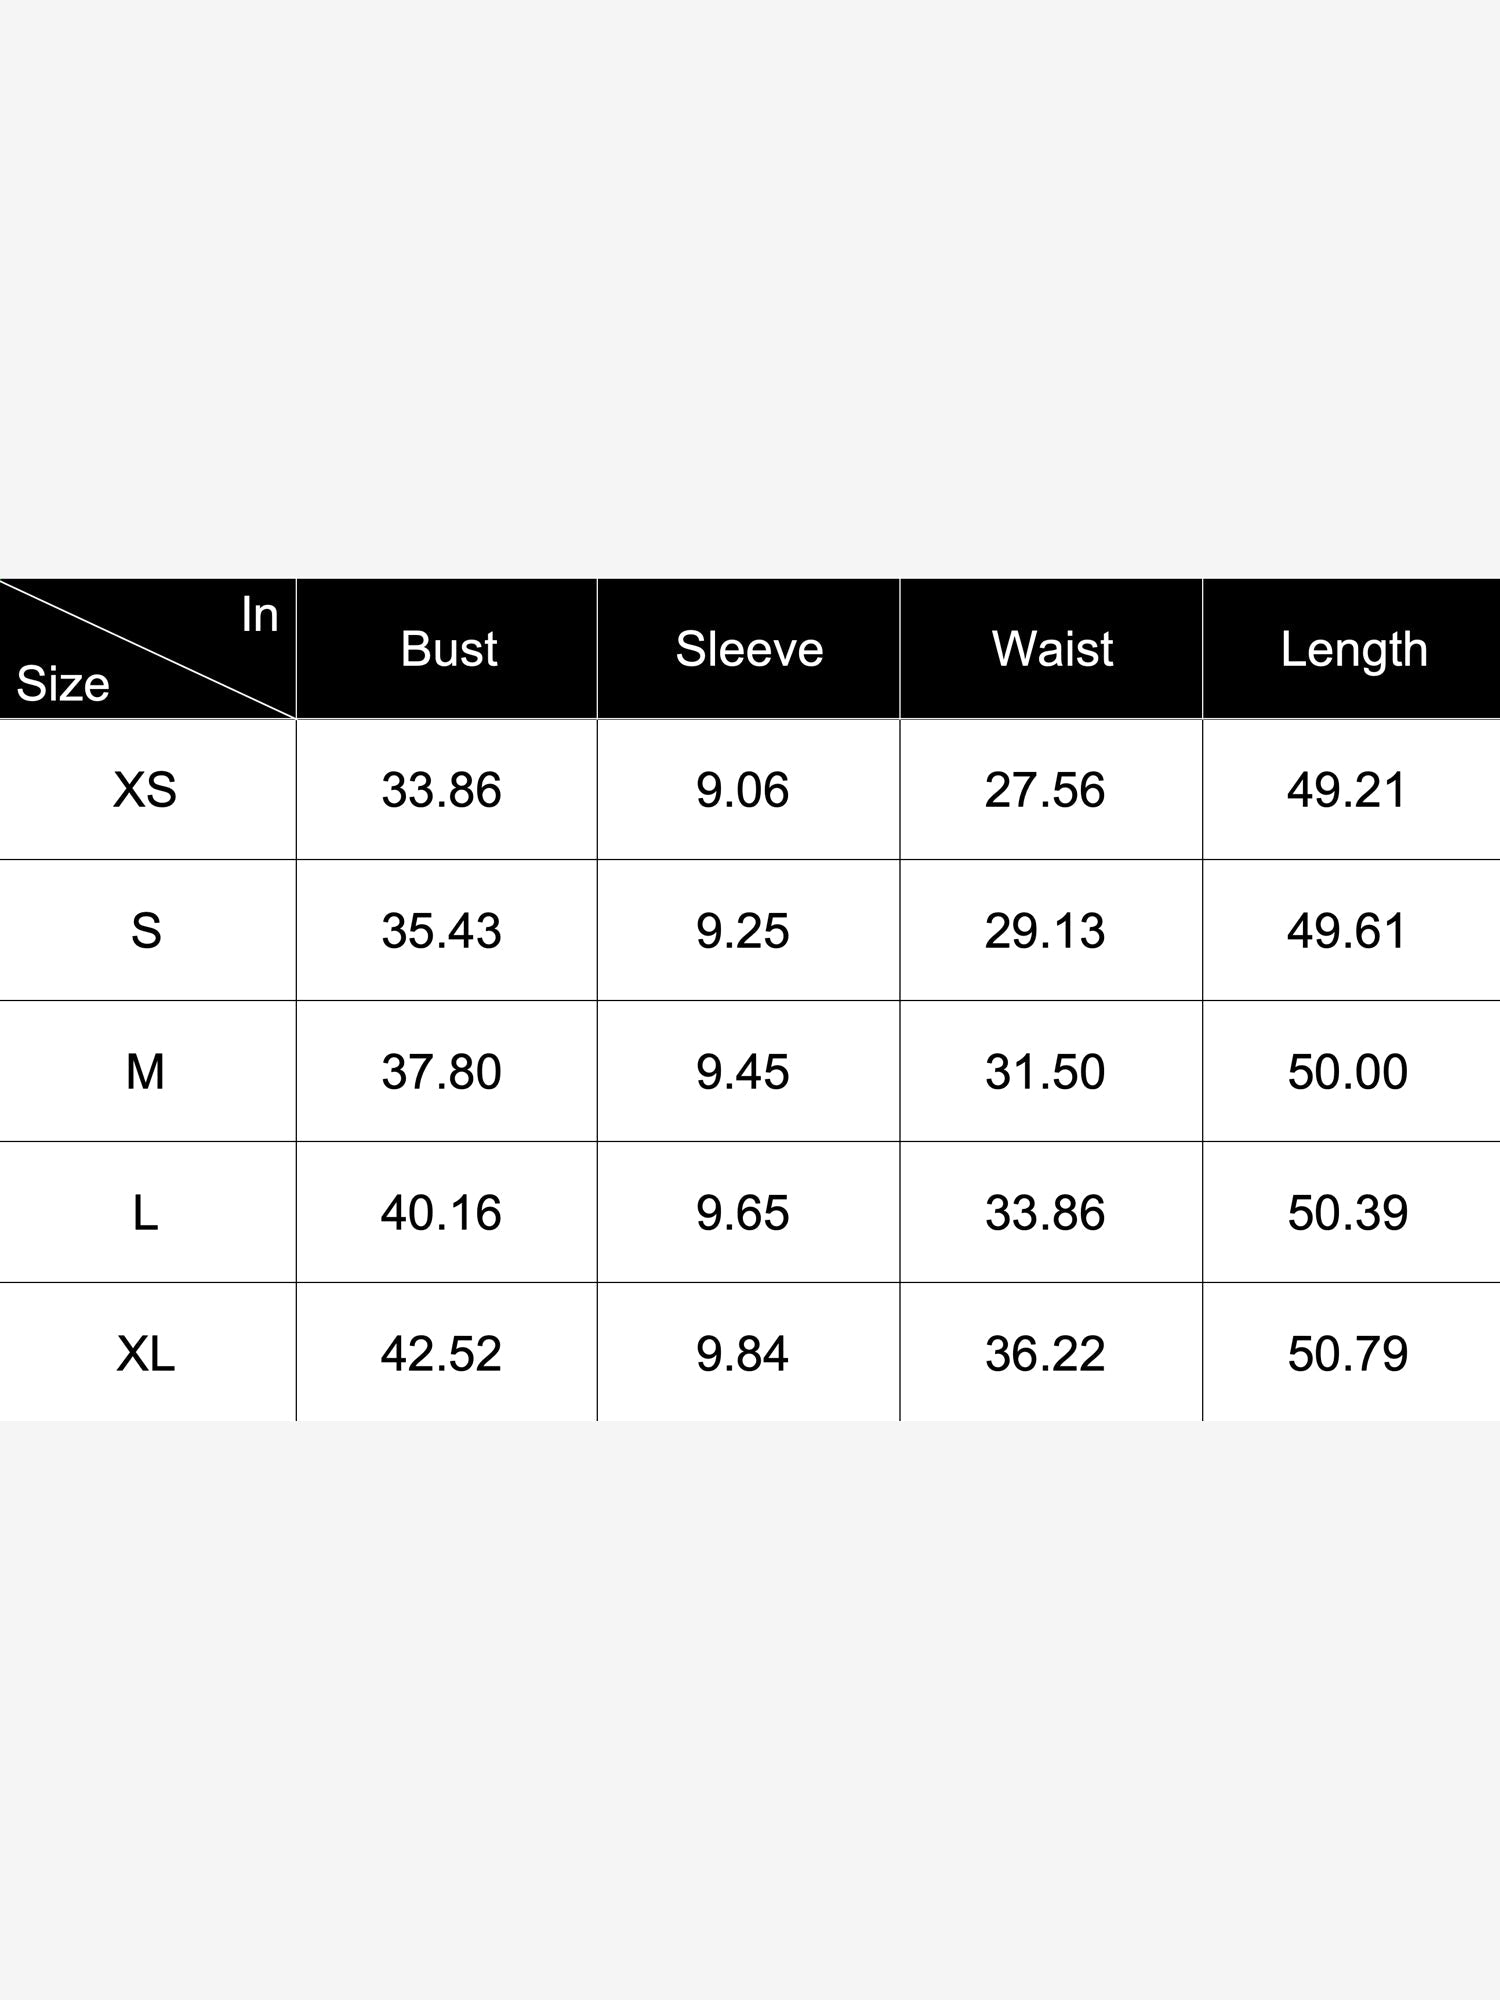Click the XL length value 50.79
The width and height of the screenshot is (1500, 2000).
pyautogui.click(x=1347, y=1354)
